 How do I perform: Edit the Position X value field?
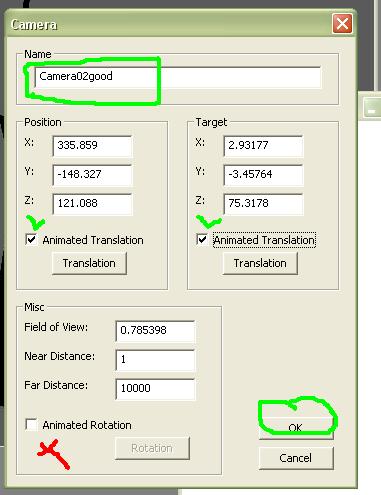(x=92, y=146)
